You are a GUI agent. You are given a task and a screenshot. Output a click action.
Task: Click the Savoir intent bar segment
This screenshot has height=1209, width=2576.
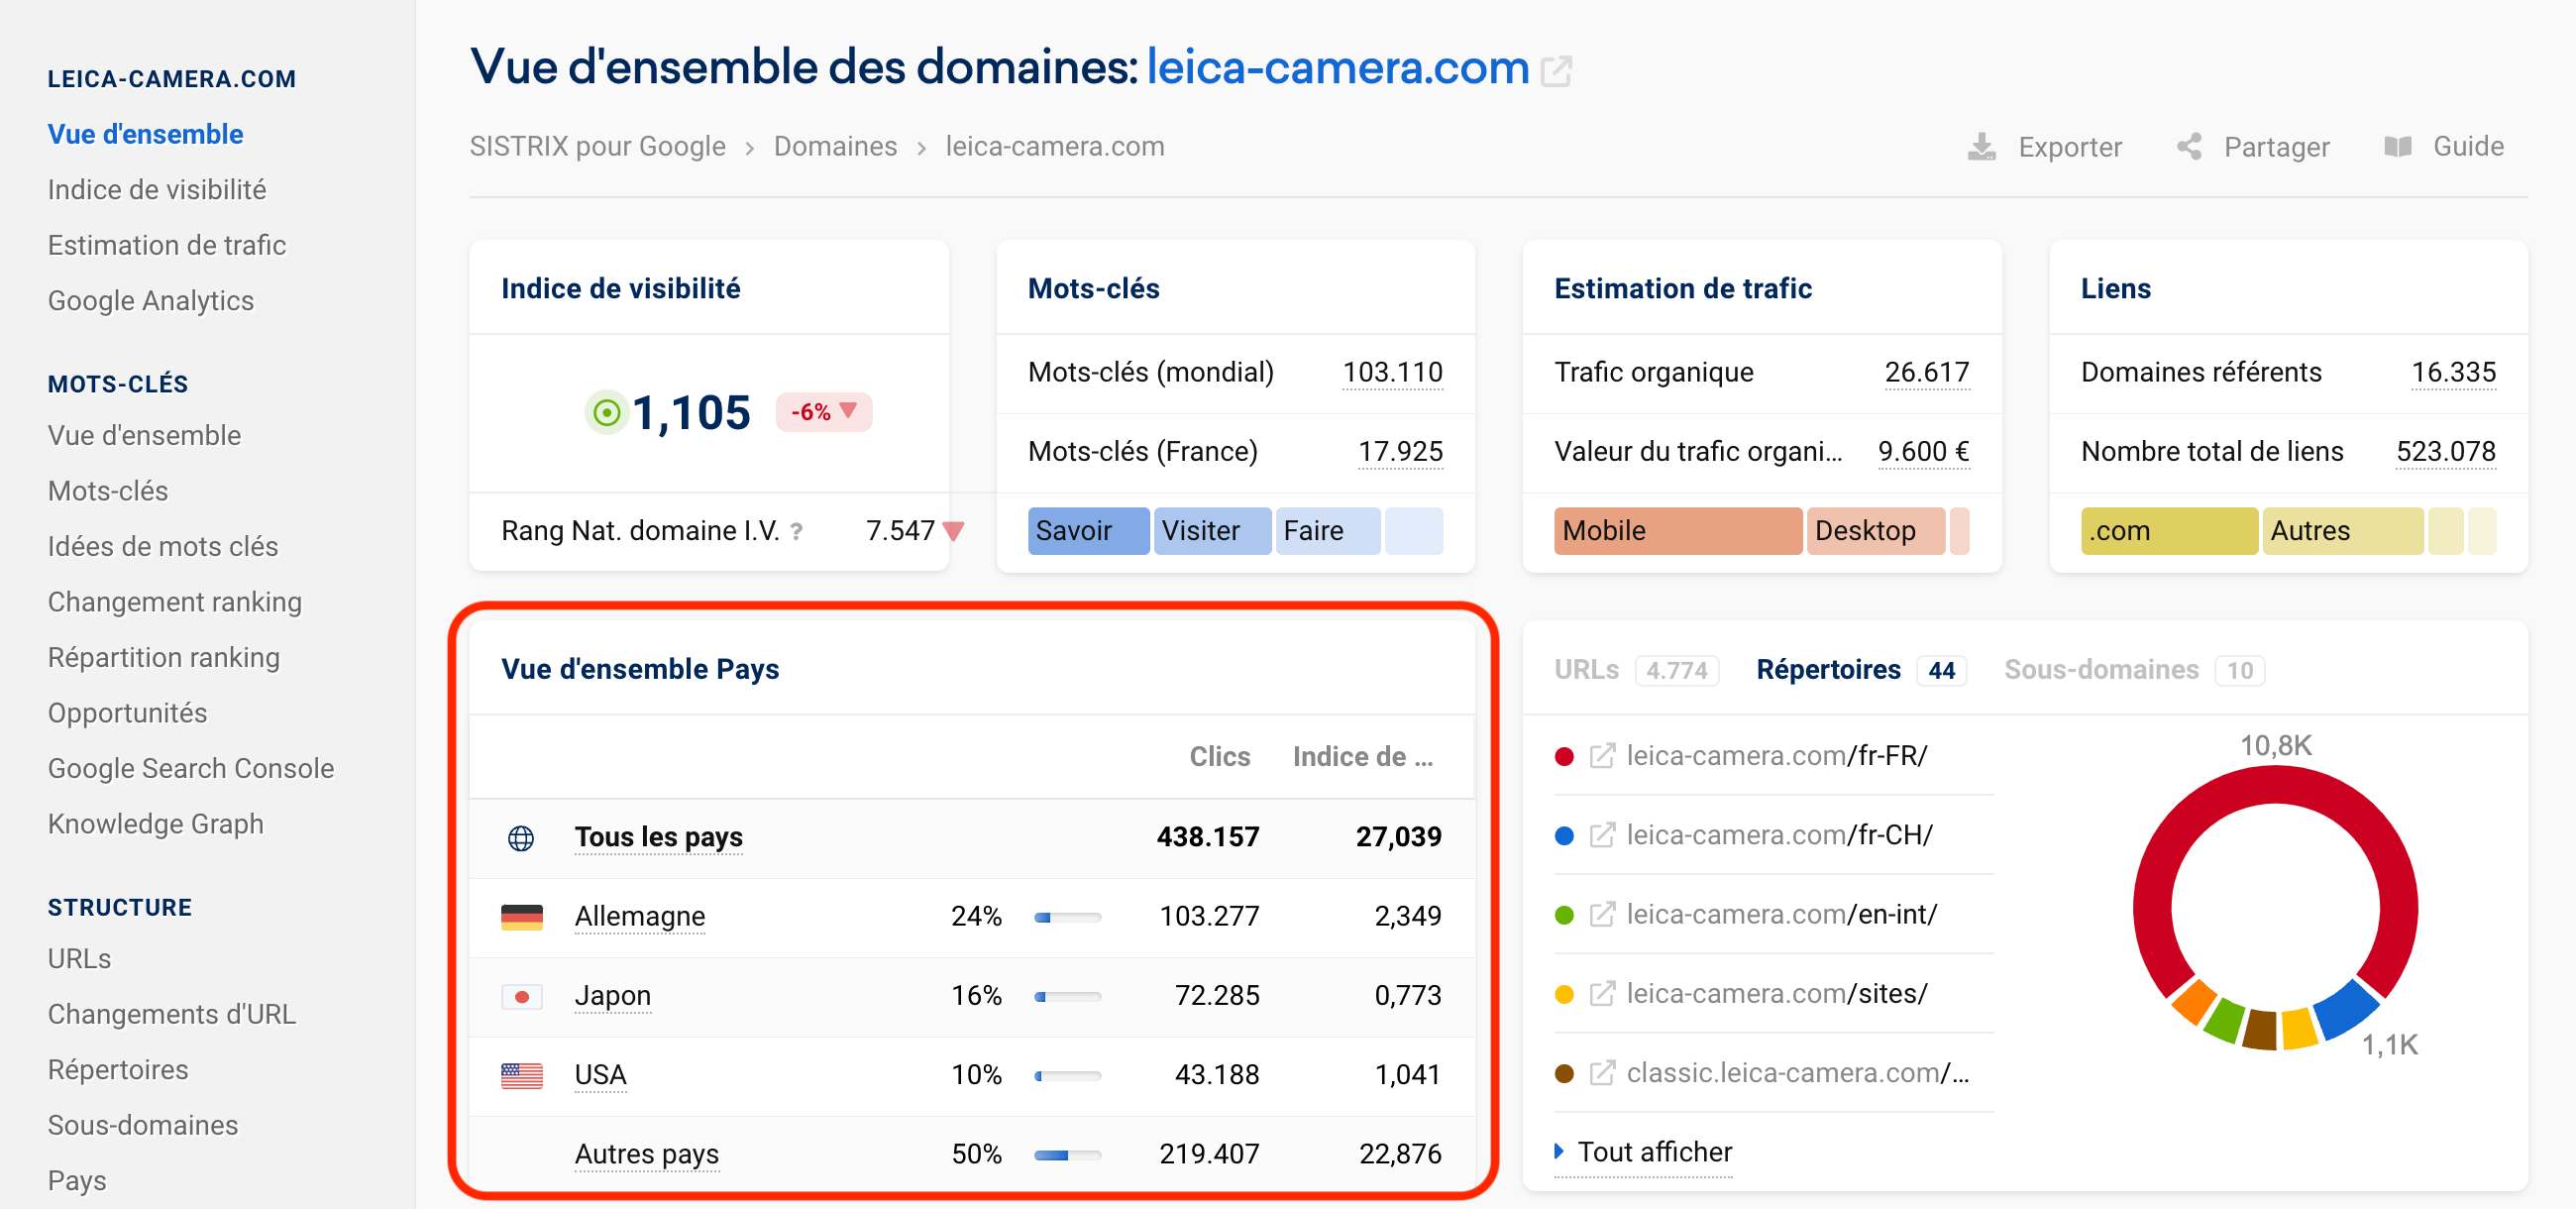(x=1088, y=531)
